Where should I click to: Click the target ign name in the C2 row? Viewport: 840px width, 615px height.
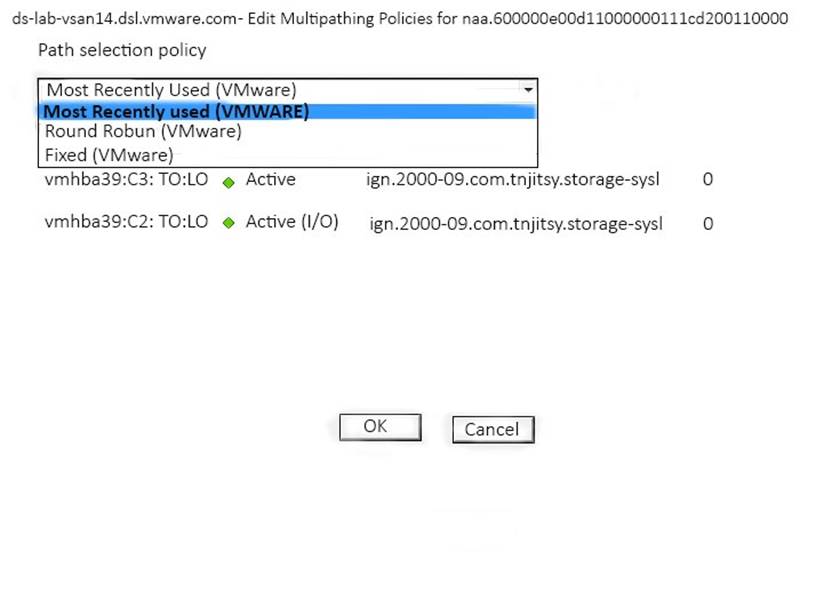click(x=516, y=223)
